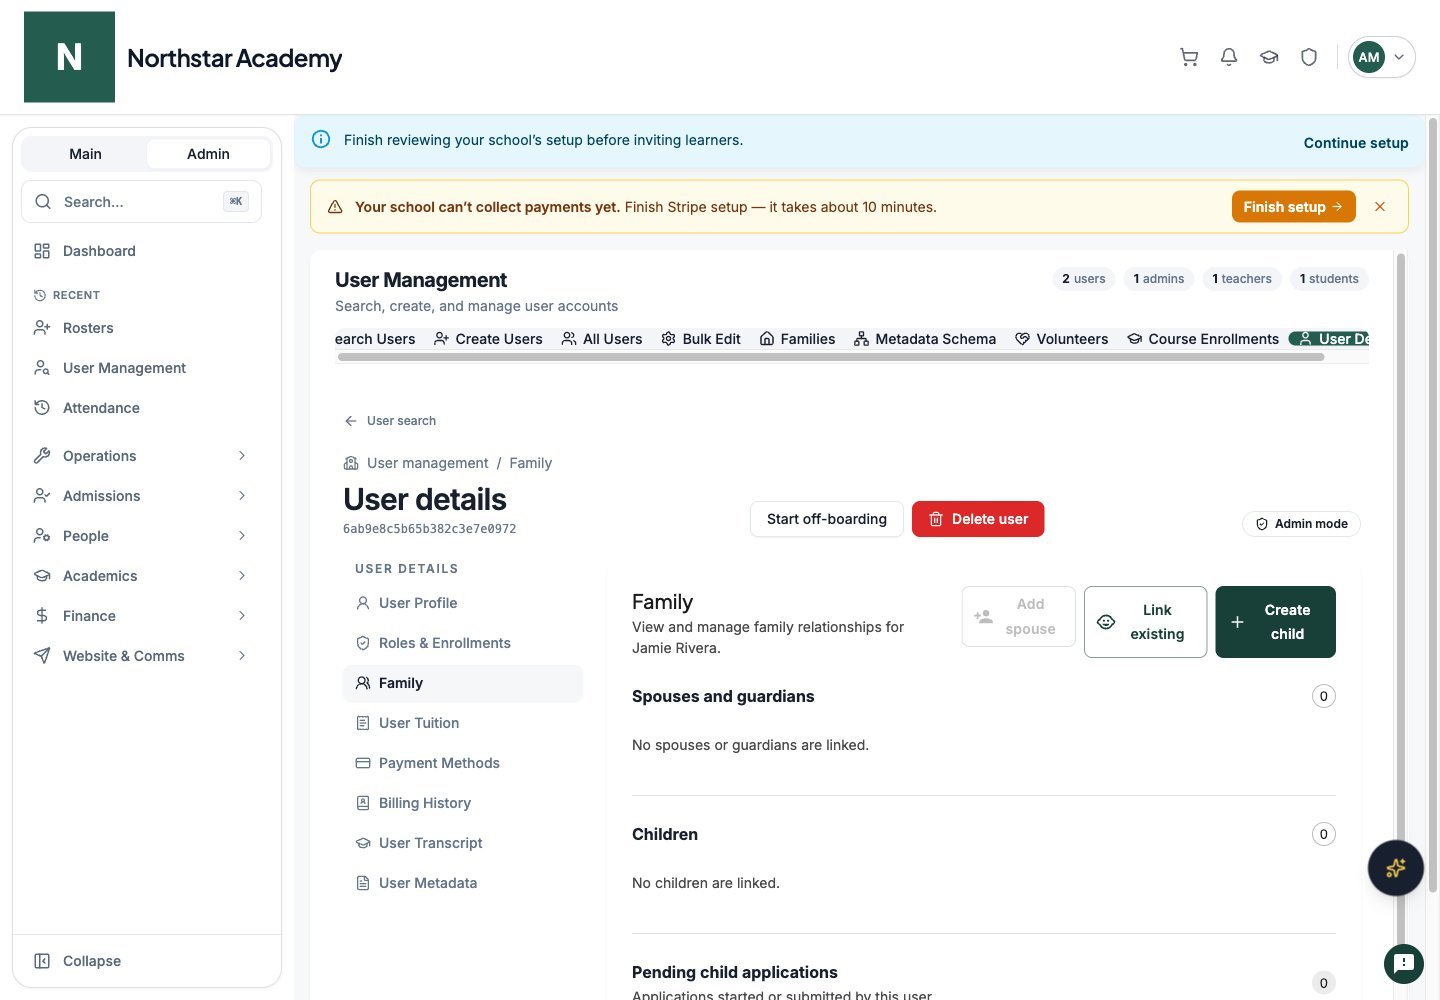Click the Rosters icon in sidebar
This screenshot has height=1000, width=1440.
click(x=42, y=328)
